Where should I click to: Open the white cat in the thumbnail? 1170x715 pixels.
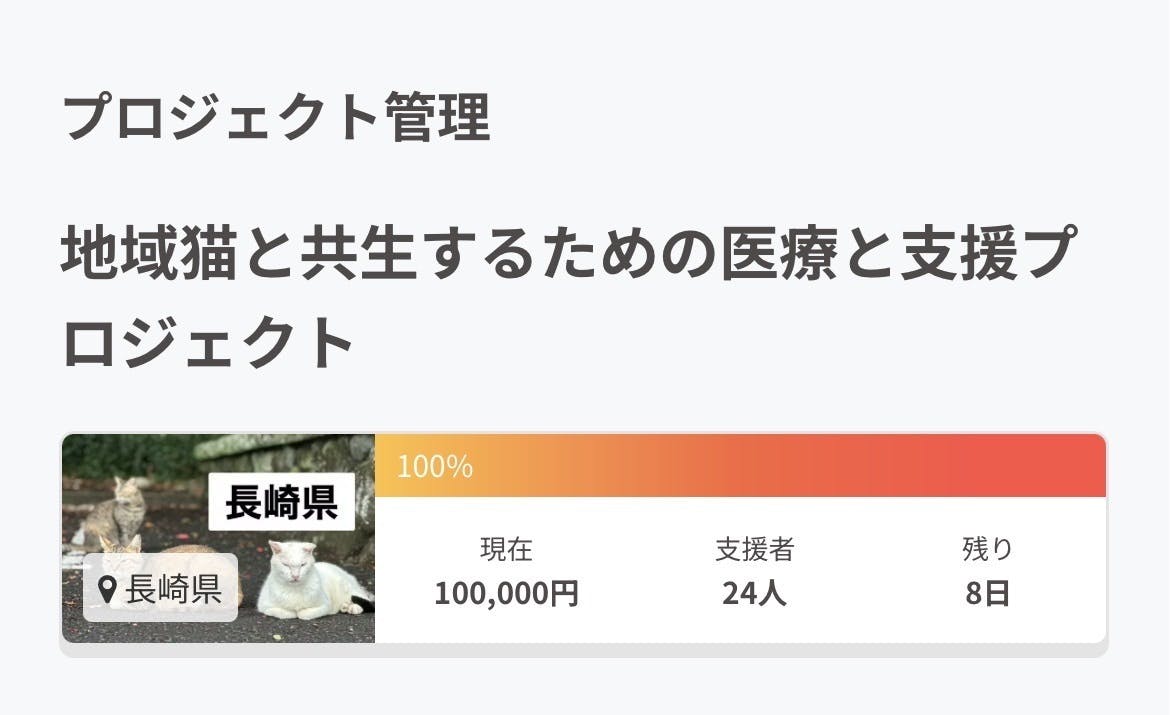click(305, 581)
